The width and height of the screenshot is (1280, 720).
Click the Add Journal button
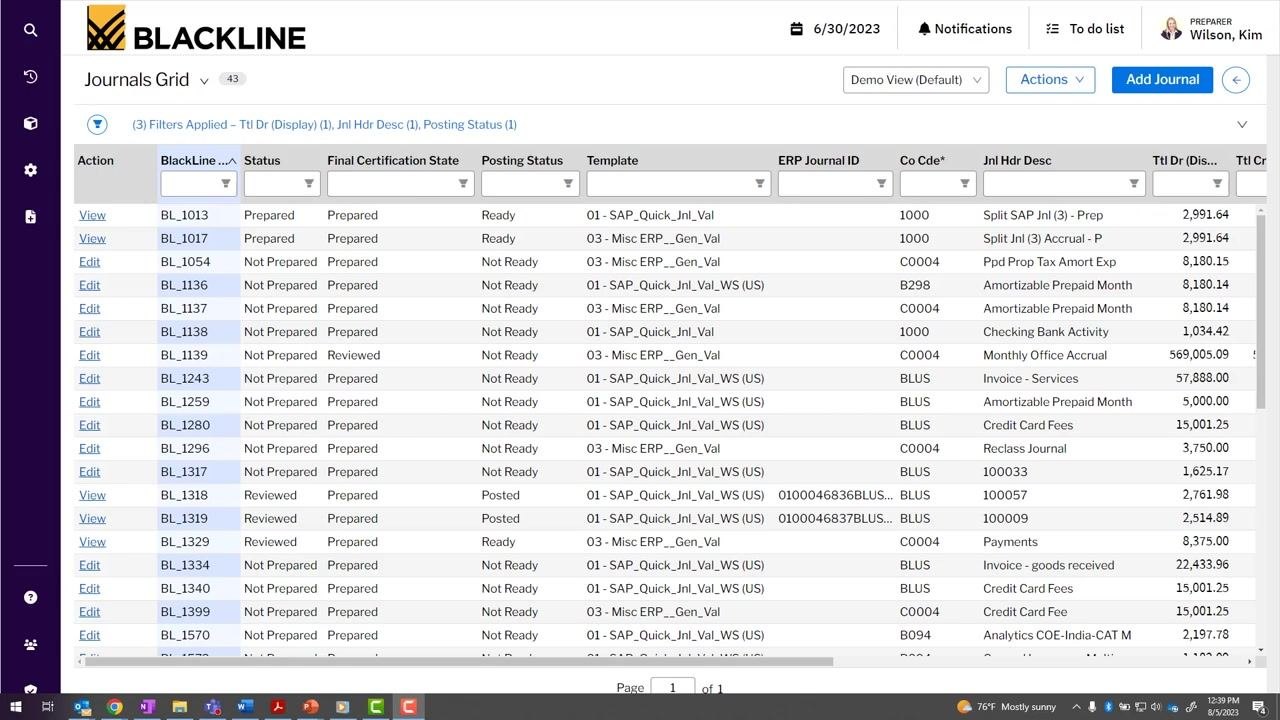1162,80
